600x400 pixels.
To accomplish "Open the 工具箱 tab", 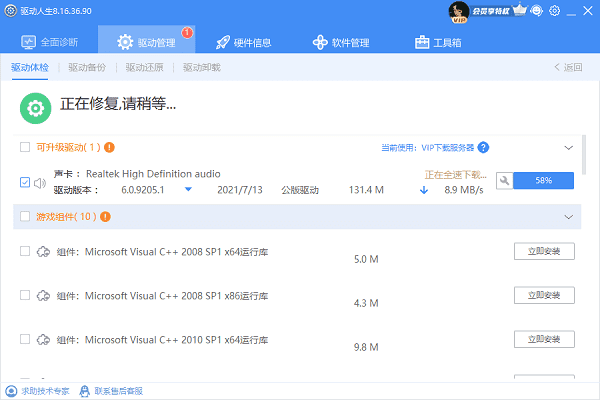I will click(x=438, y=42).
